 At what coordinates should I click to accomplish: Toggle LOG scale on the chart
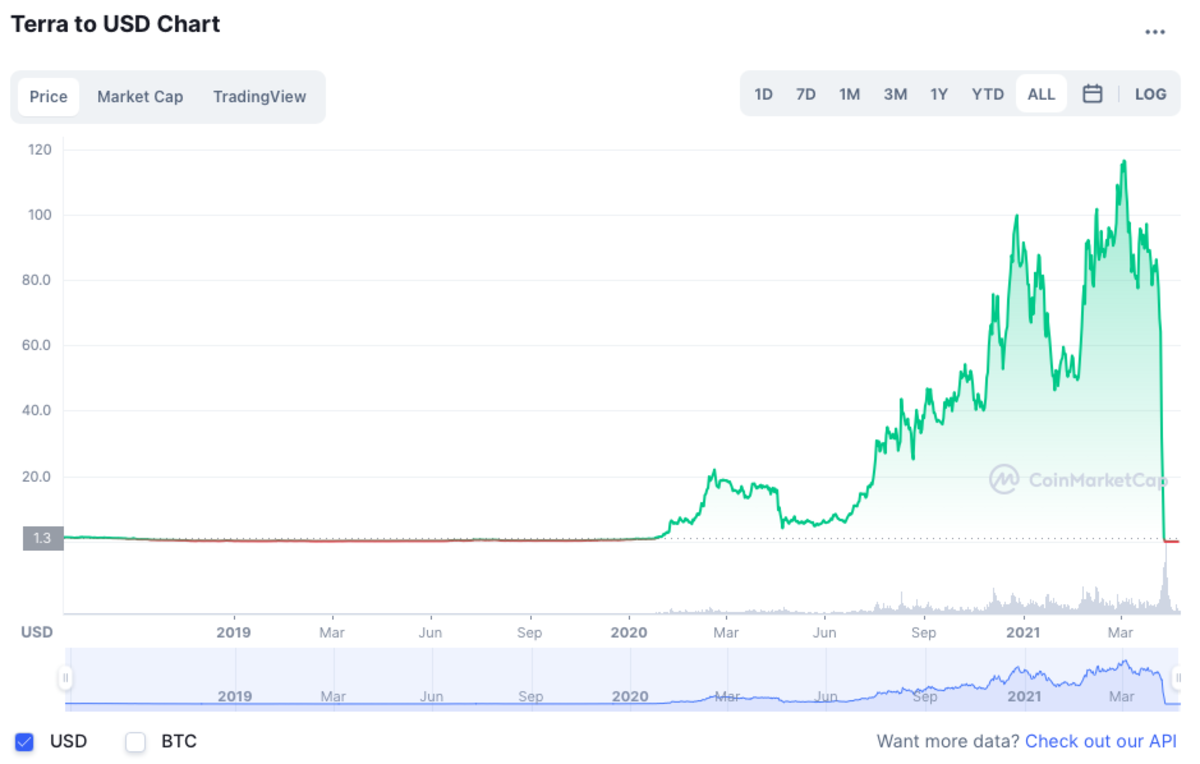point(1150,94)
